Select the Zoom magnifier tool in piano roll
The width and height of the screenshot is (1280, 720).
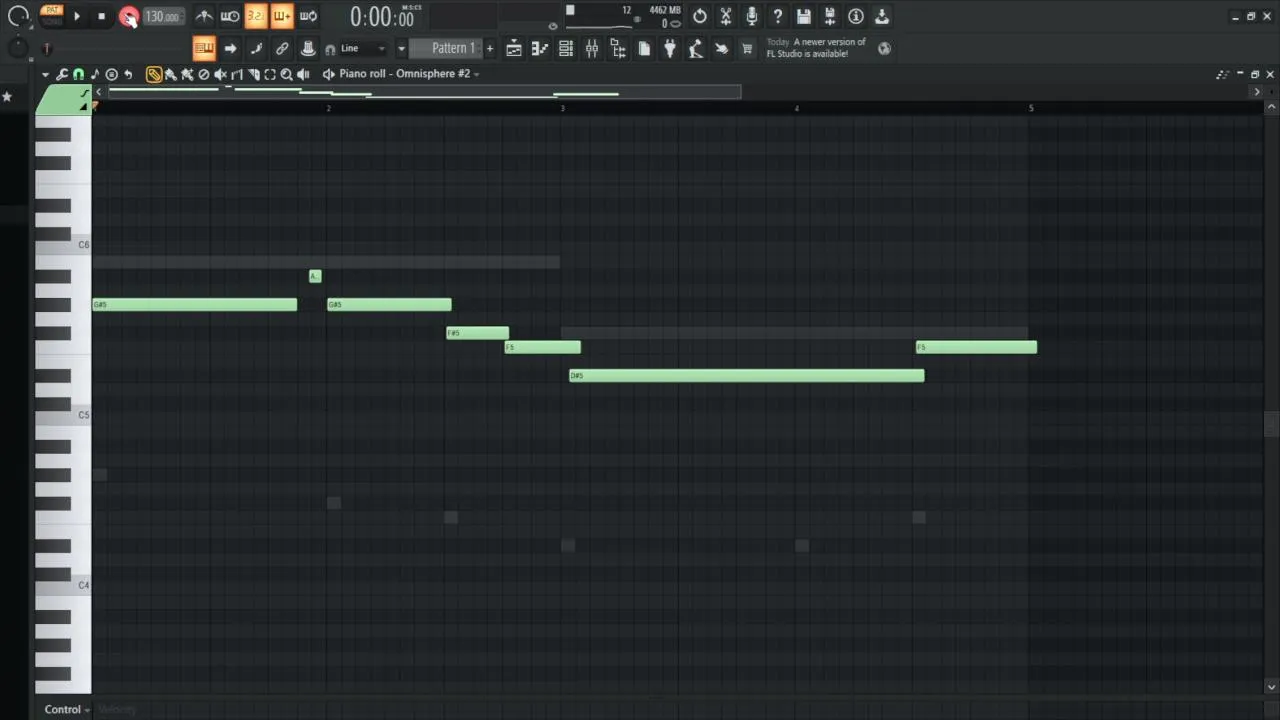click(286, 74)
